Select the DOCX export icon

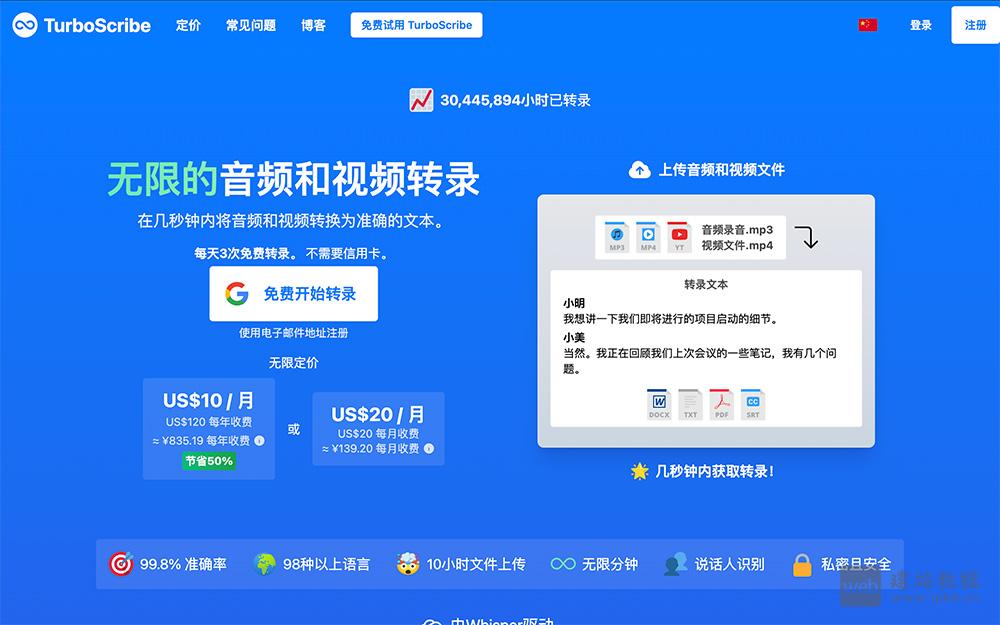[x=657, y=403]
